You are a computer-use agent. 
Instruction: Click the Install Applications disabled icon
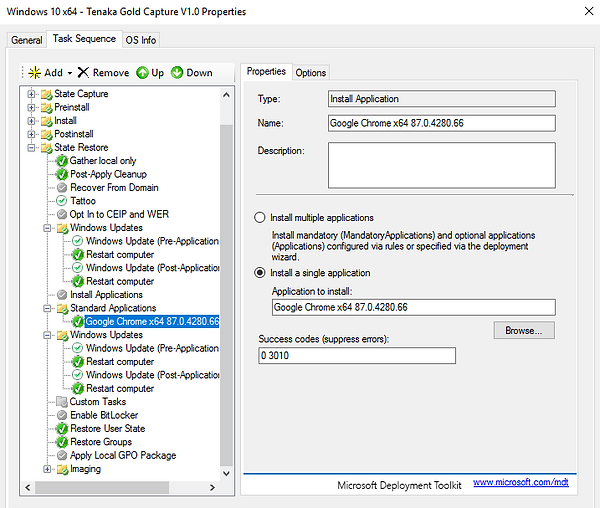click(62, 295)
